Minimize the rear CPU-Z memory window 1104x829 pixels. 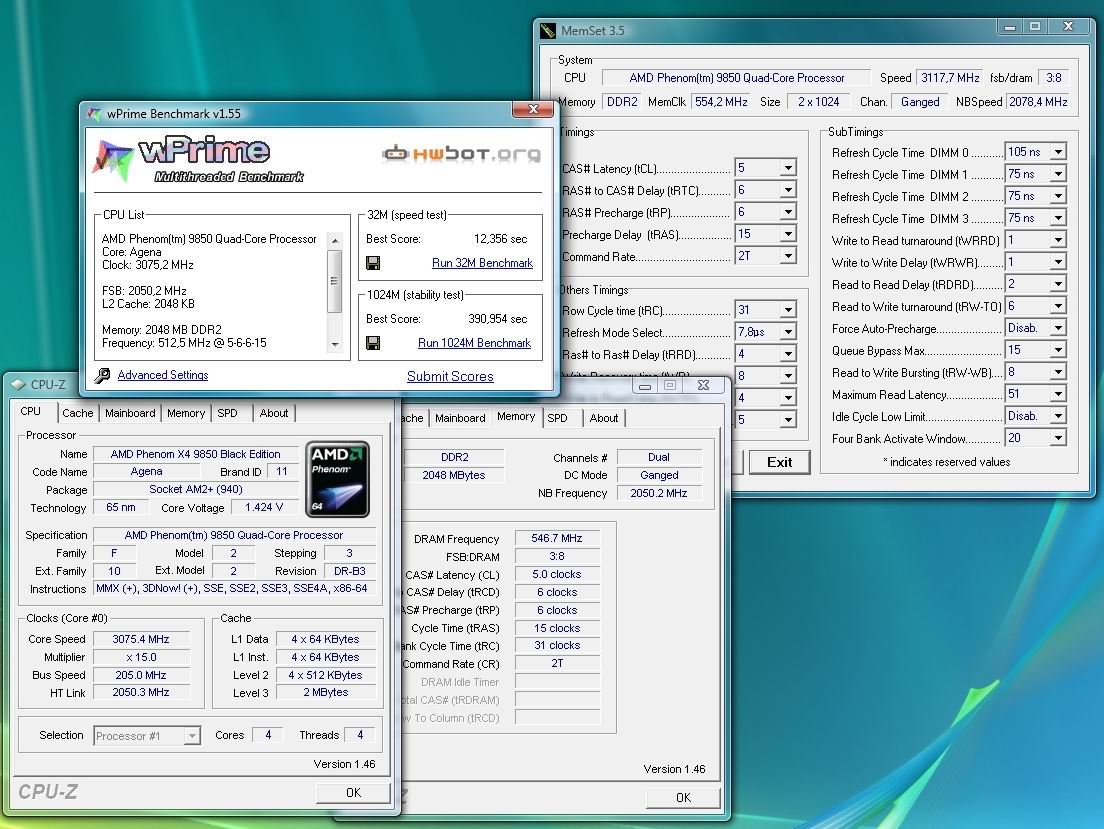tap(644, 385)
